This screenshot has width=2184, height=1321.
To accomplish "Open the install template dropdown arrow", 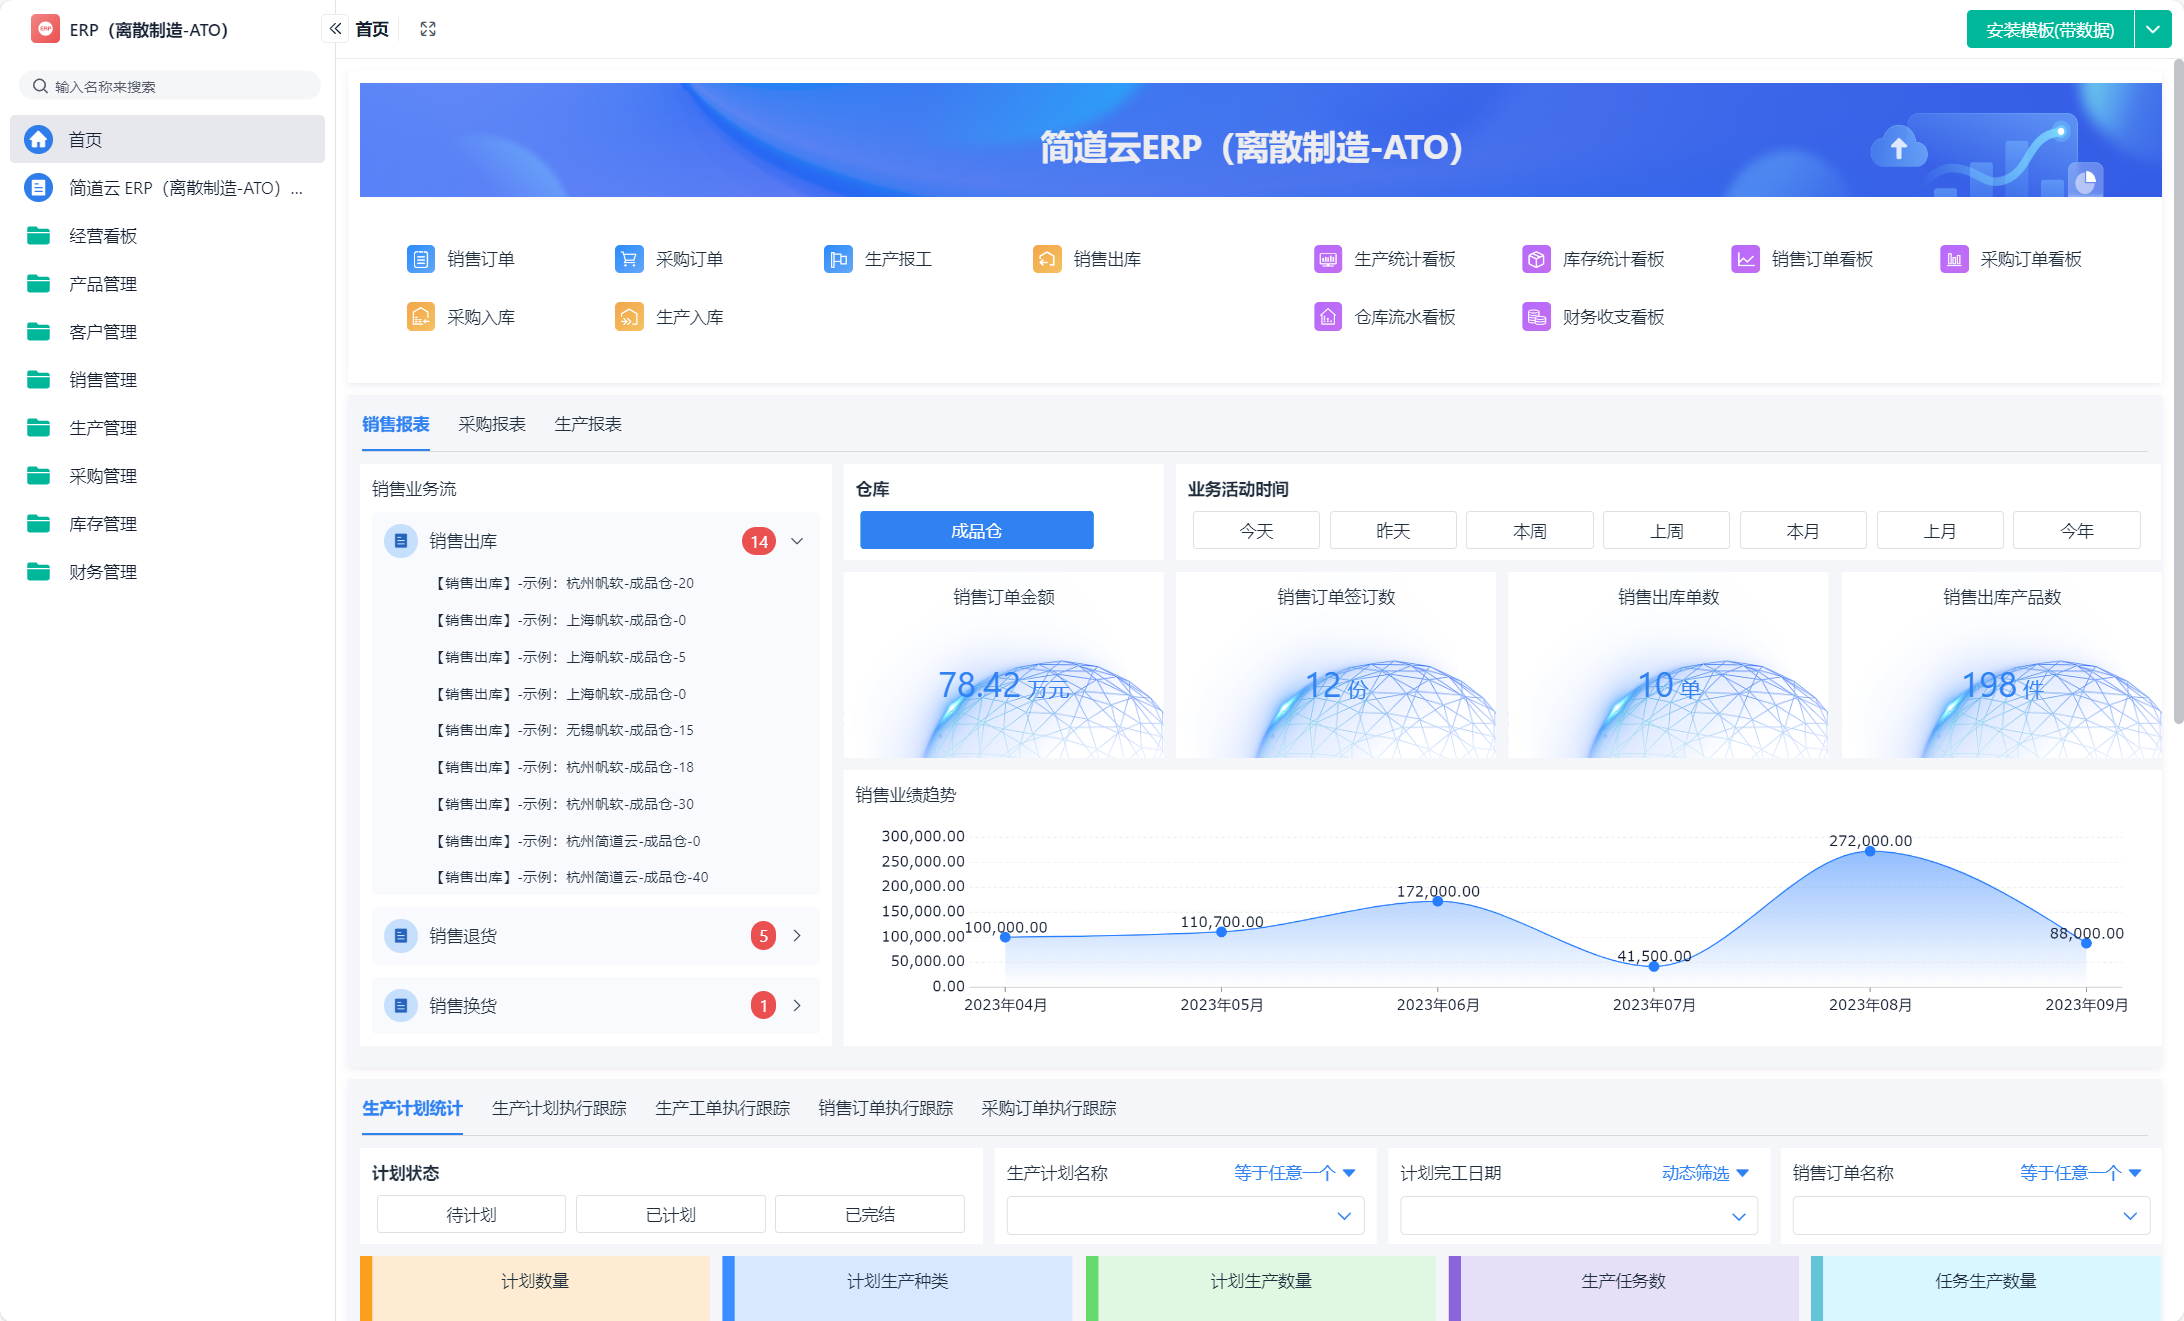I will pyautogui.click(x=2152, y=30).
